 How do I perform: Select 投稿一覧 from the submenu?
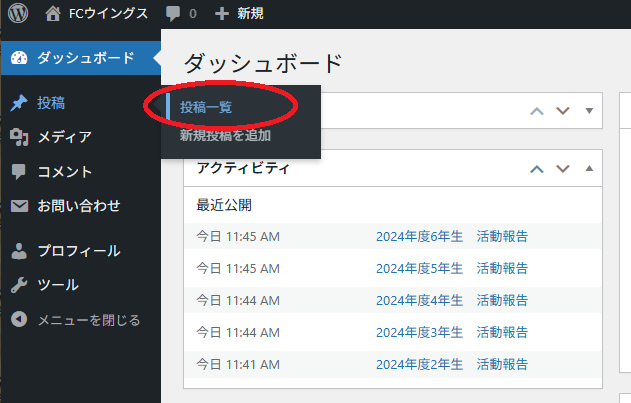click(x=205, y=107)
